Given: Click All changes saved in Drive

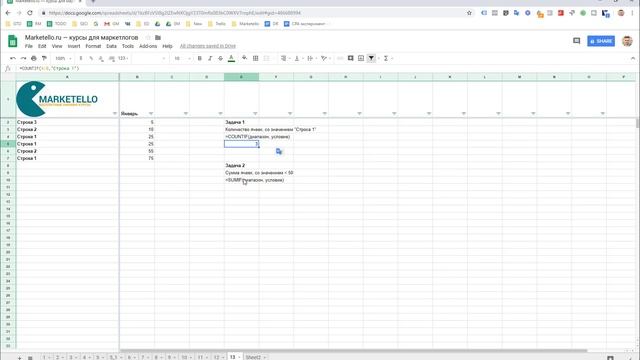Looking at the screenshot, I should click(x=208, y=46).
